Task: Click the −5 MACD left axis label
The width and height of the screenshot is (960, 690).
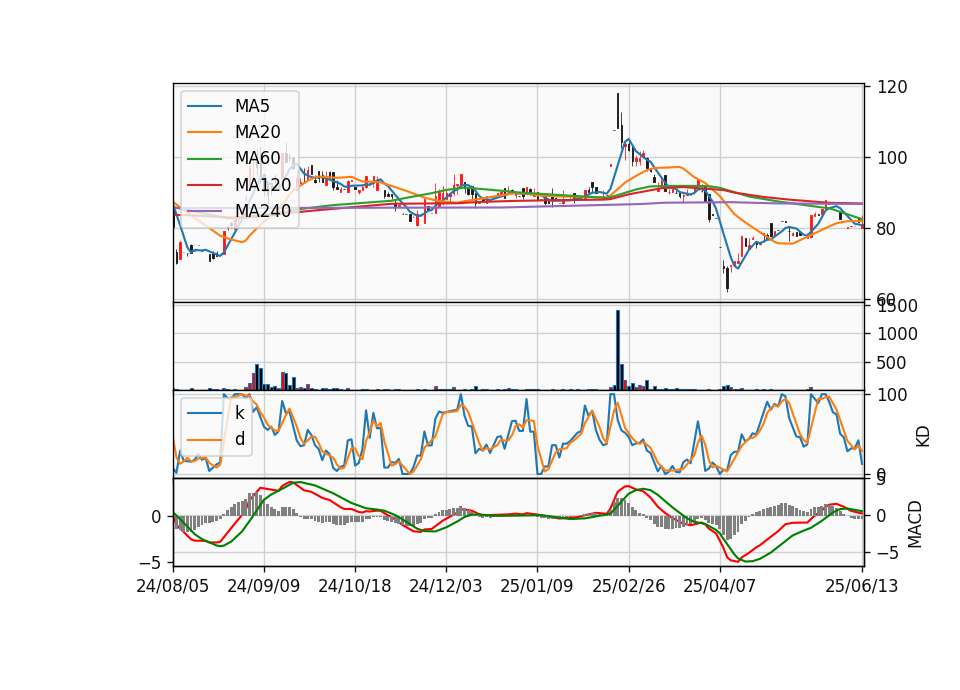Action: click(149, 562)
